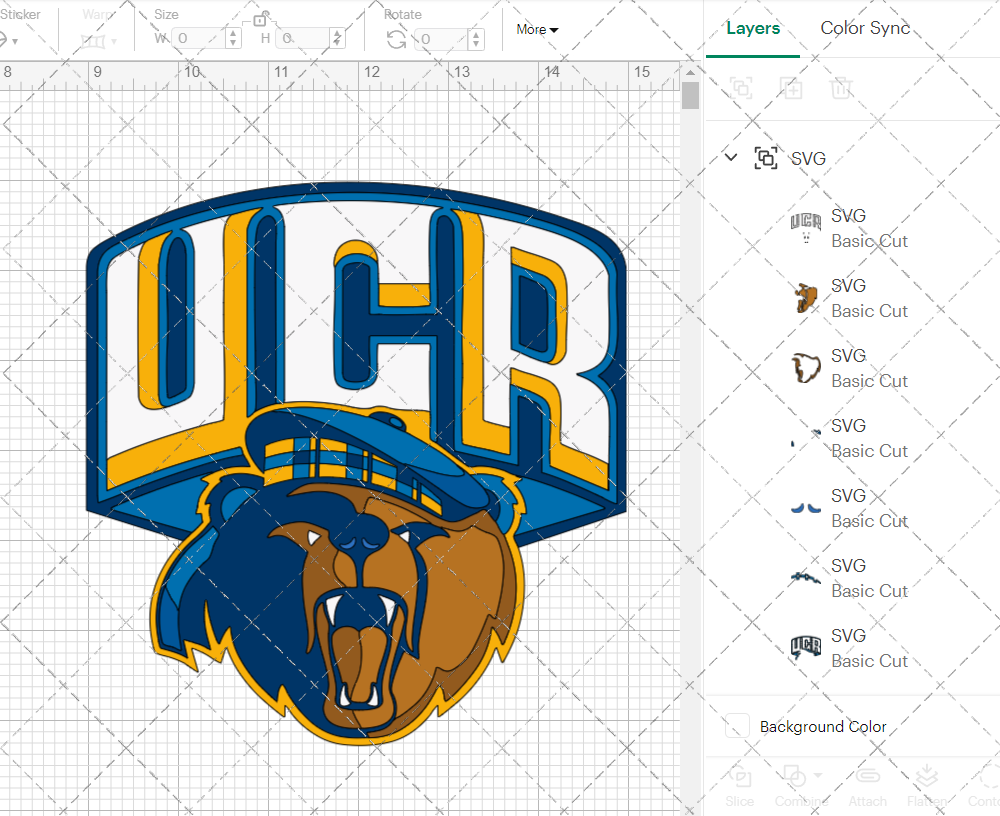Click inside the Width input field
The image size is (1000, 816).
(x=200, y=38)
